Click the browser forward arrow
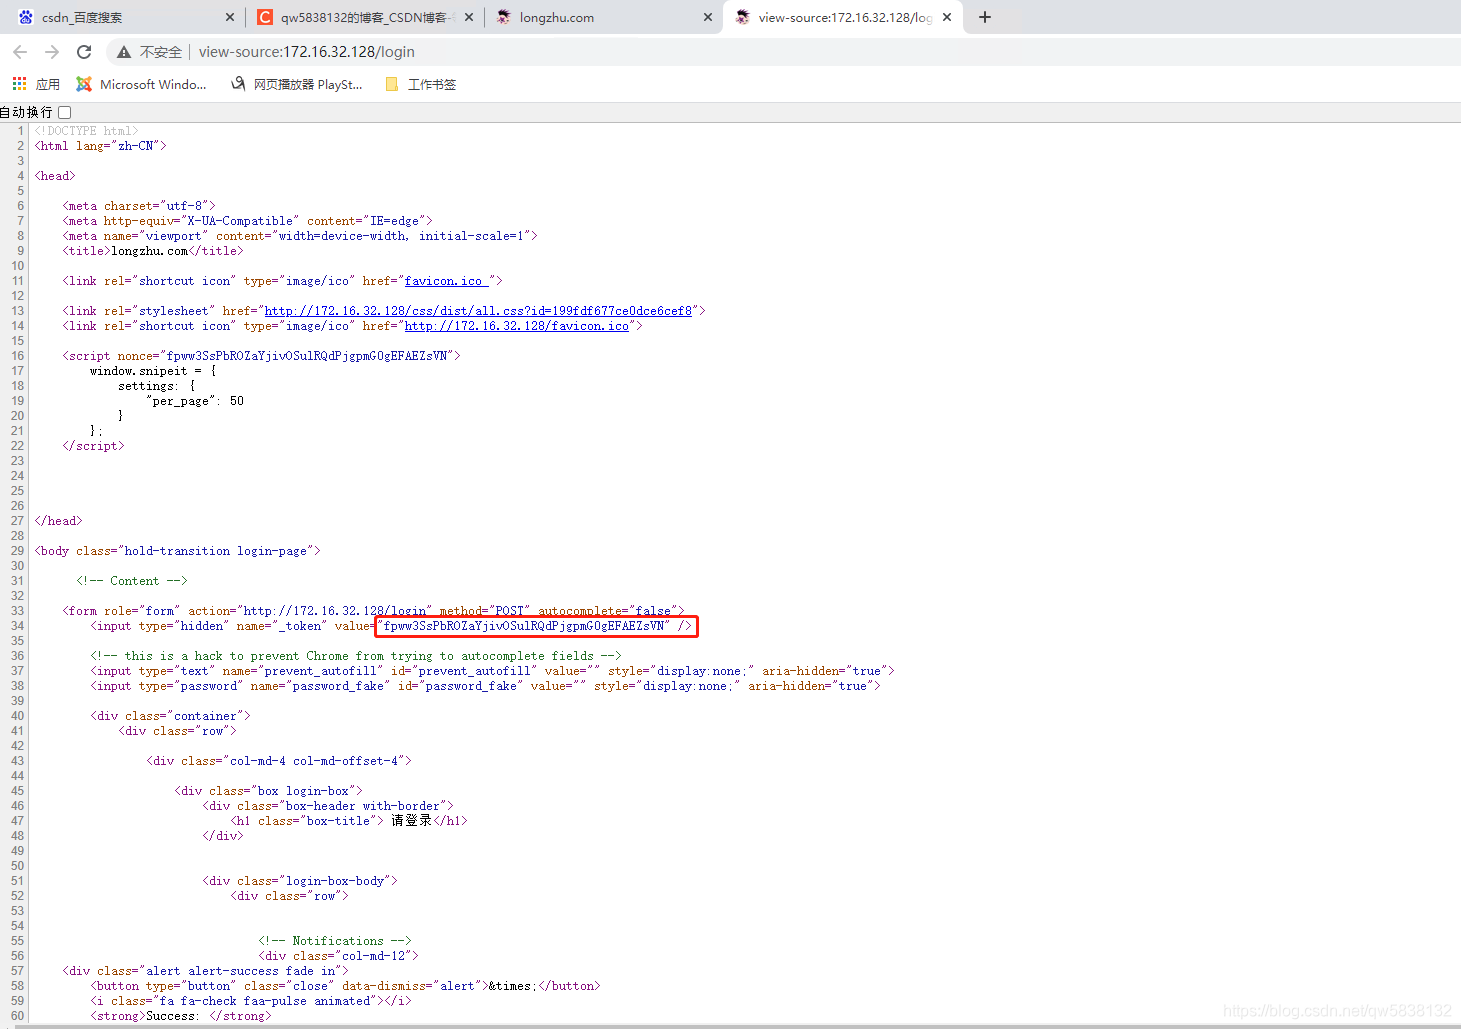1461x1029 pixels. (x=52, y=52)
